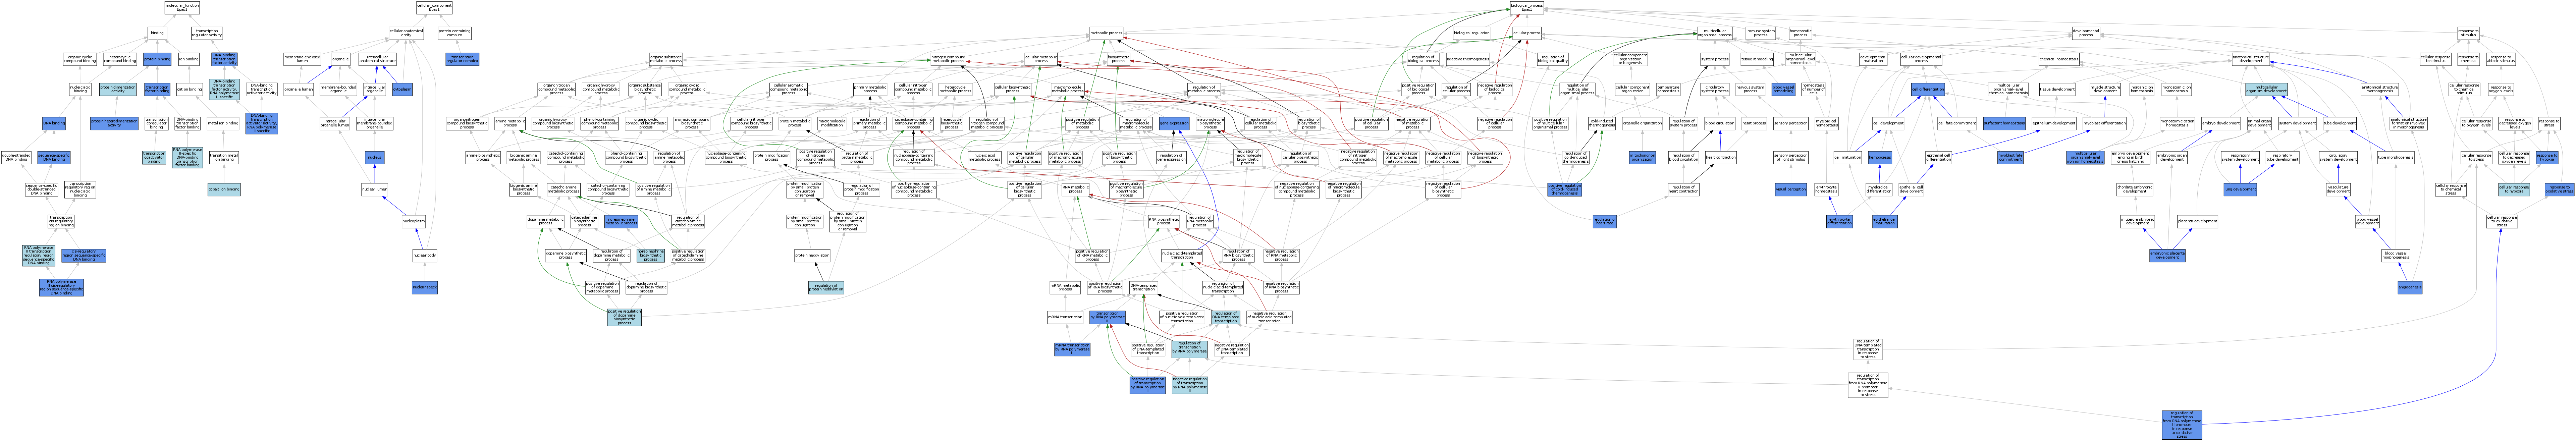Image resolution: width=2576 pixels, height=441 pixels.
Task: Click 'regulation of protein neddylation' node
Action: coord(826,287)
